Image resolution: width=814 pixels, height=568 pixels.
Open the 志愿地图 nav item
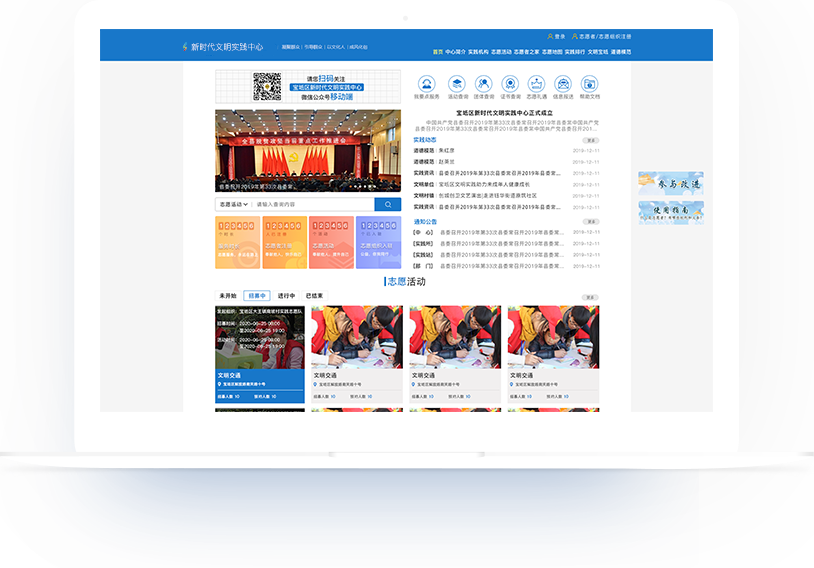(x=552, y=52)
